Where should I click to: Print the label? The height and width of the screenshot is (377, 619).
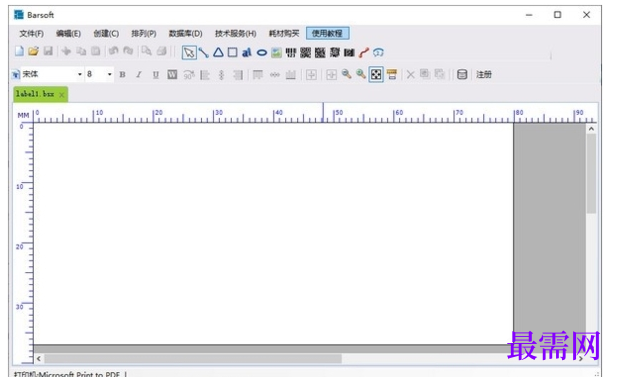coord(161,51)
